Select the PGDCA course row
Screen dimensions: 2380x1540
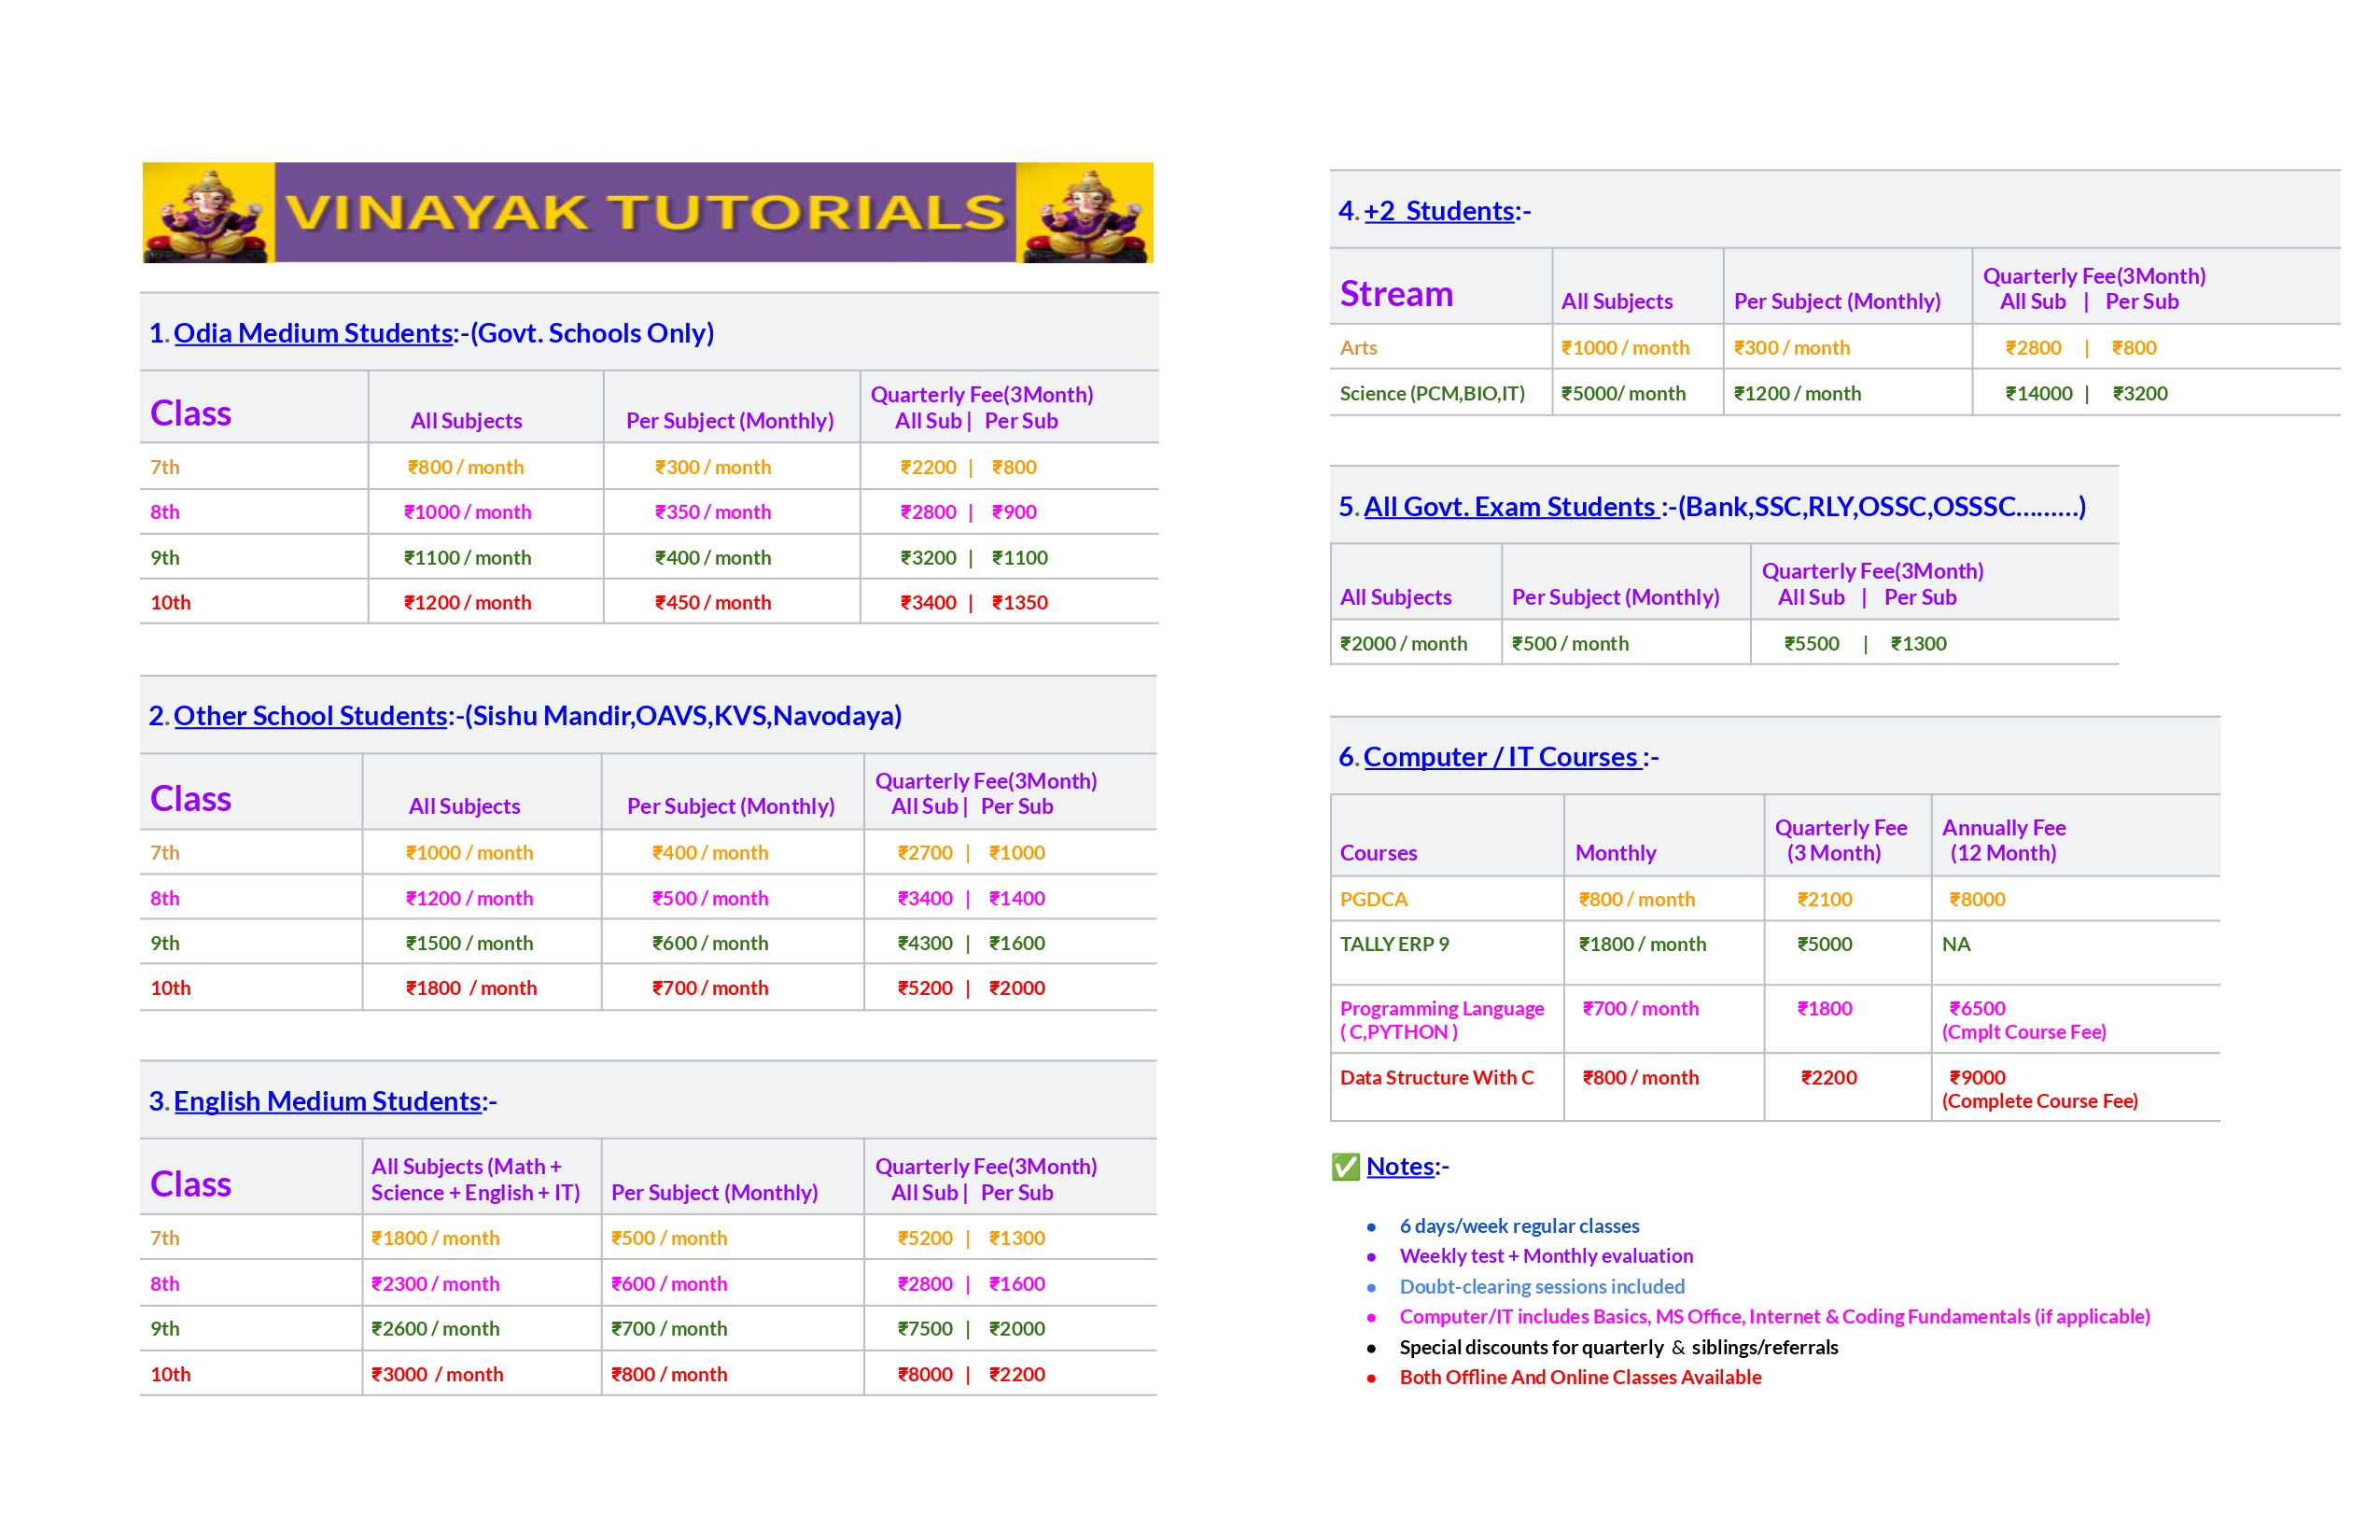coord(1775,899)
